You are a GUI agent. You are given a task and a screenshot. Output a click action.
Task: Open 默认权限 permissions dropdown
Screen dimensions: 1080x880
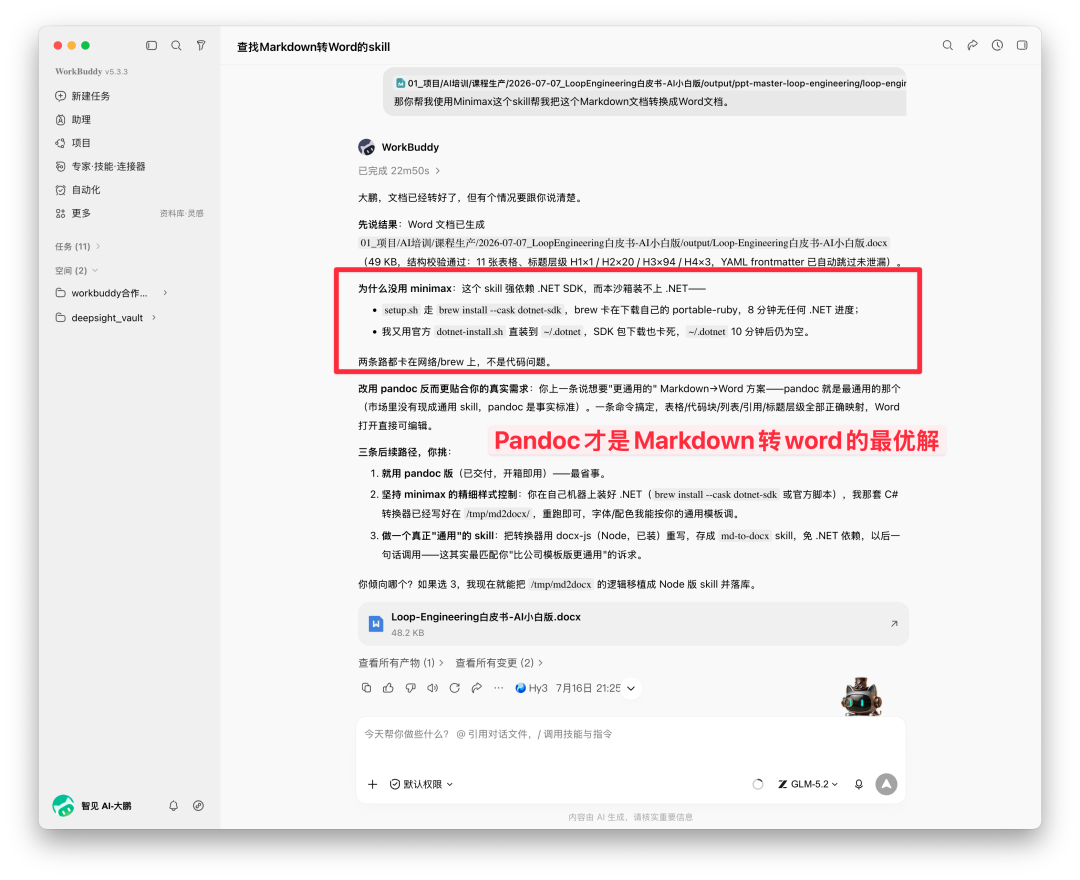421,784
